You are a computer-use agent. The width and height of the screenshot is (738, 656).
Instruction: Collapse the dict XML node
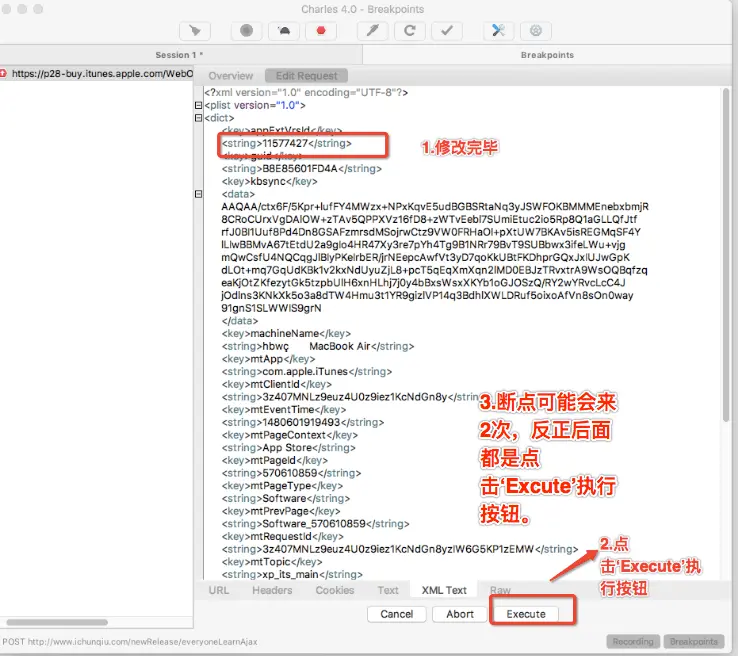(x=199, y=118)
